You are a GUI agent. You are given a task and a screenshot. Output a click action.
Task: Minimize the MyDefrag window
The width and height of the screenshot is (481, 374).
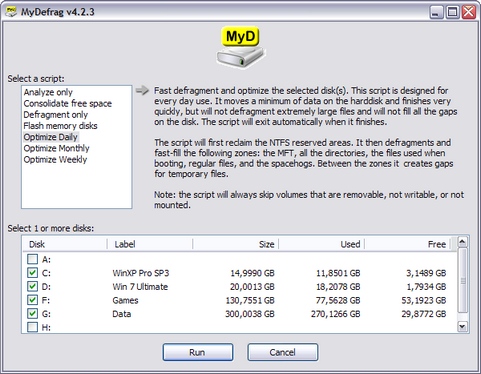tap(436, 12)
